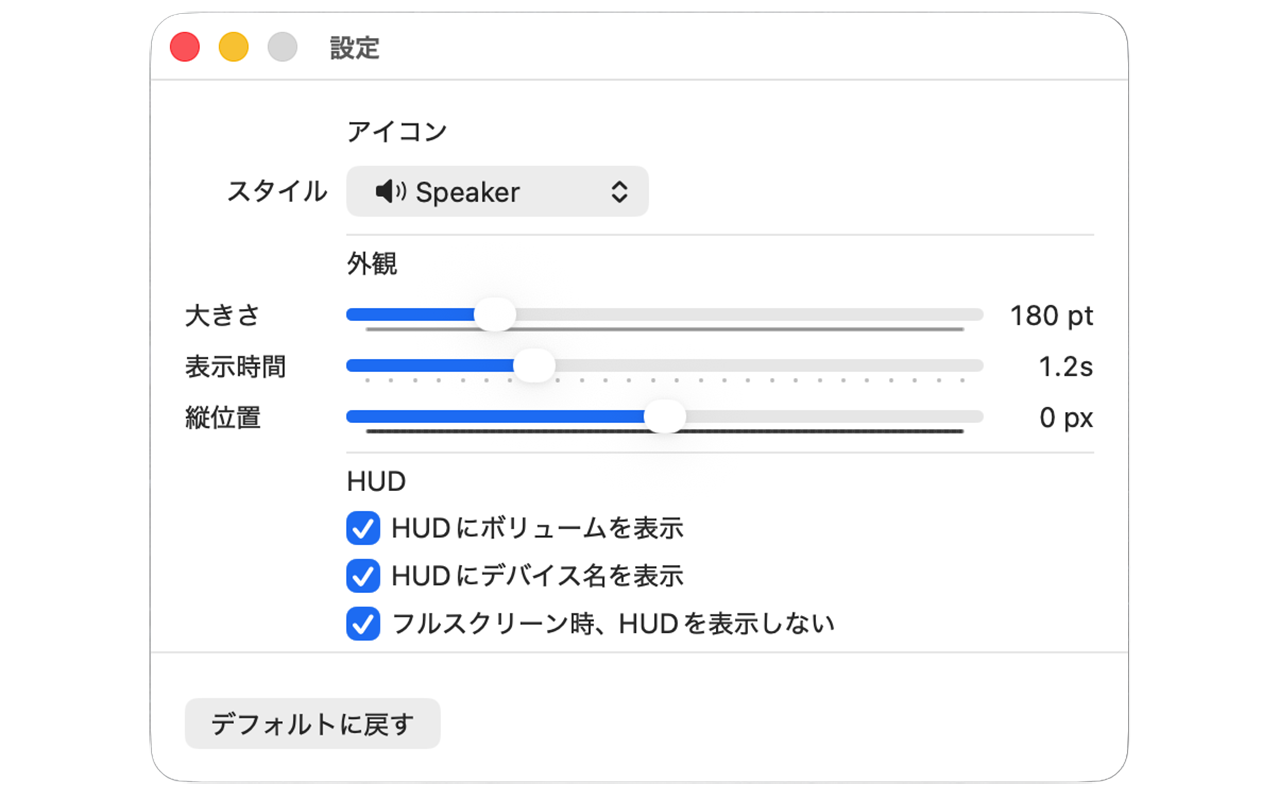1280x800 pixels.
Task: Click the 設定 window title text
Action: point(355,48)
